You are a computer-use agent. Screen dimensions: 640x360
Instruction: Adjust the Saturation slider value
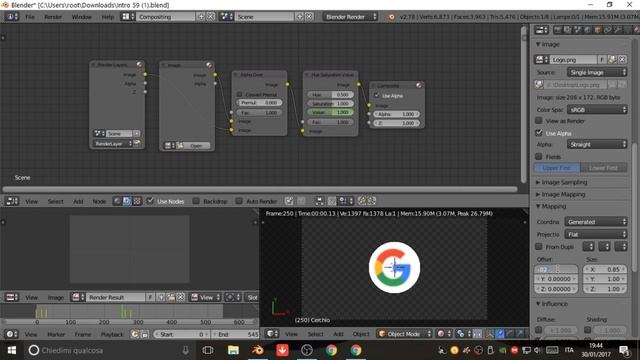pyautogui.click(x=331, y=104)
